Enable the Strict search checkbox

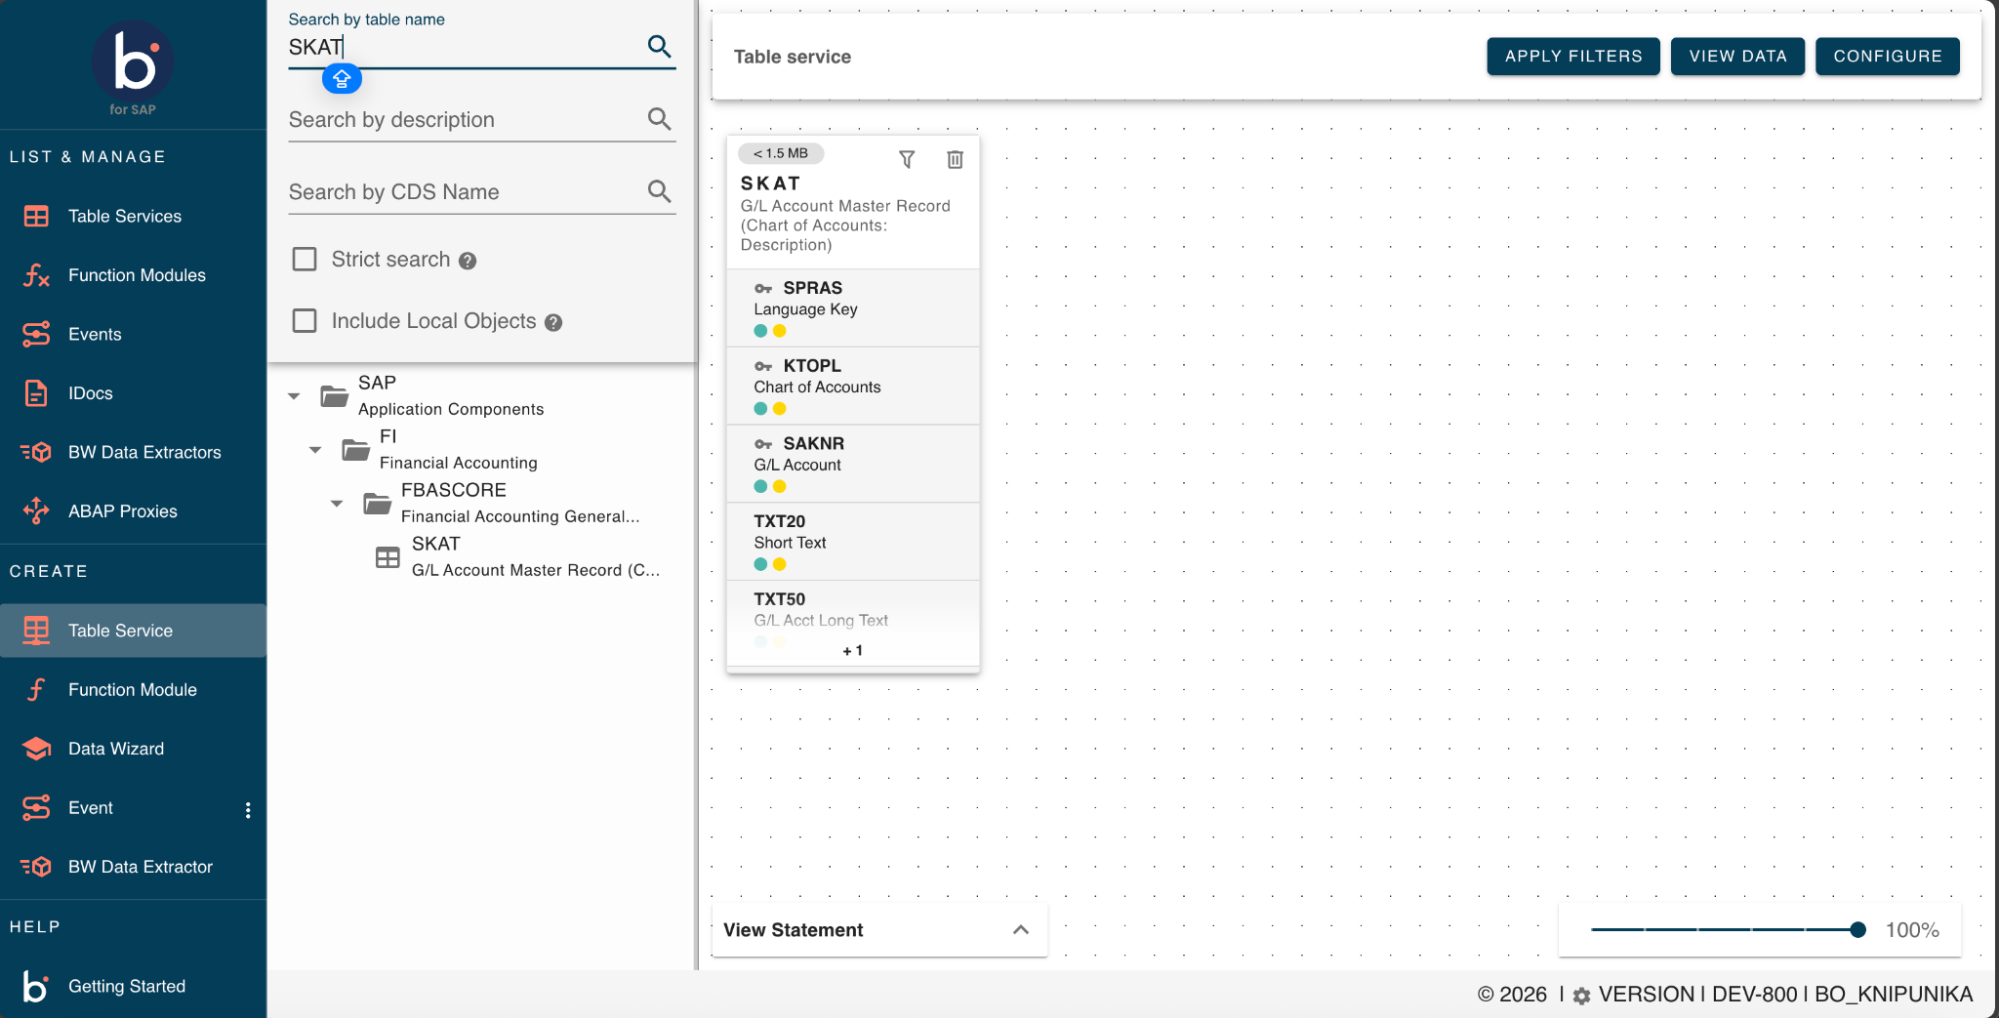pos(305,260)
